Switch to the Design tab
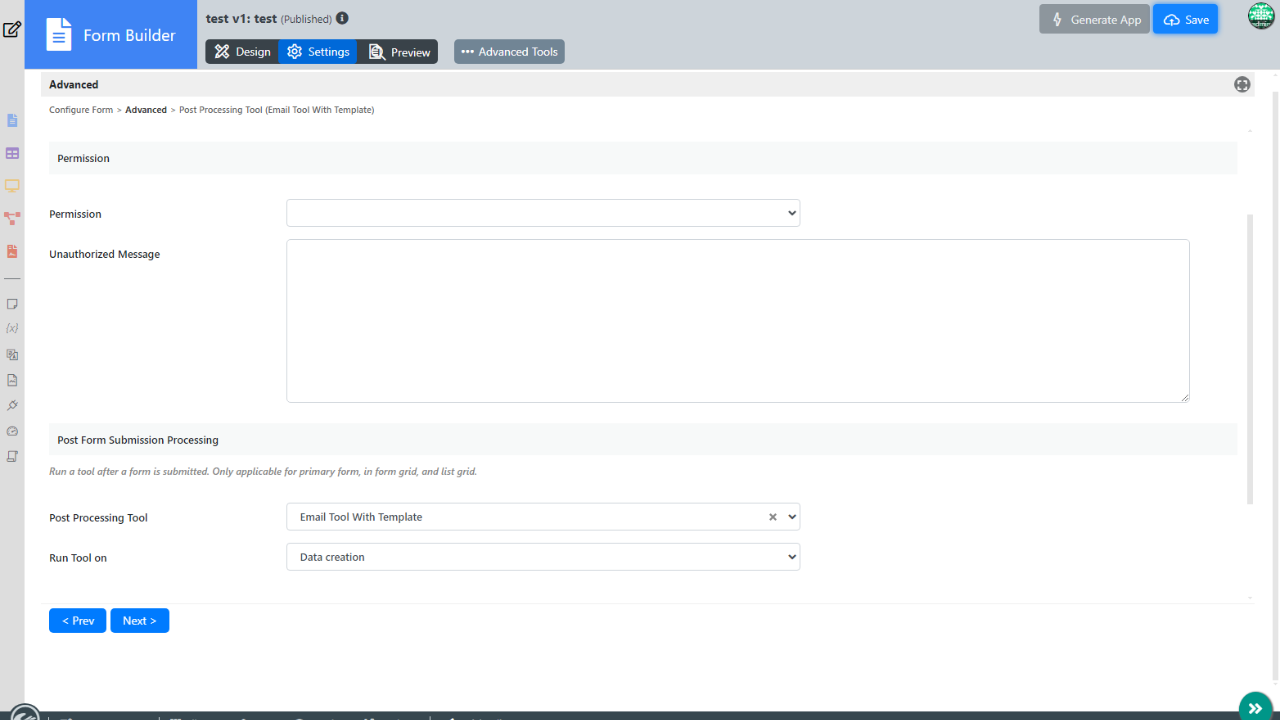 pyautogui.click(x=243, y=52)
